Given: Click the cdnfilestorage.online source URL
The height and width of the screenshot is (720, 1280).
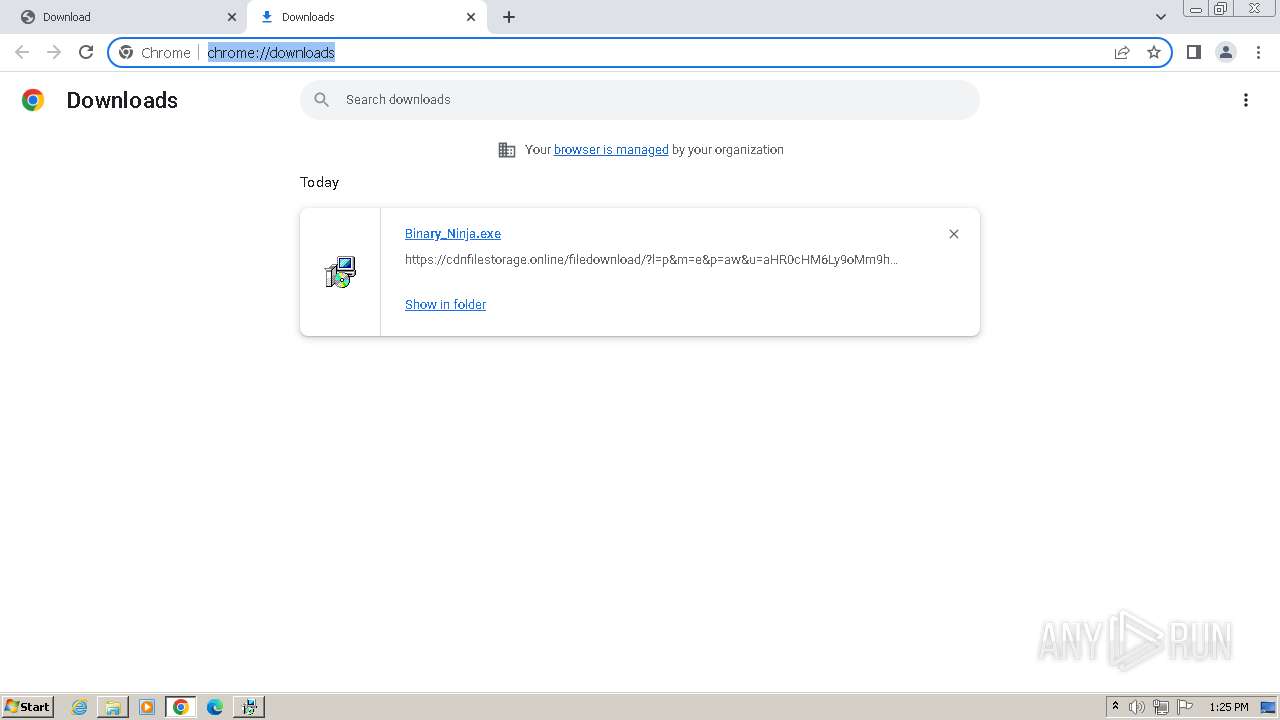Looking at the screenshot, I should [651, 260].
